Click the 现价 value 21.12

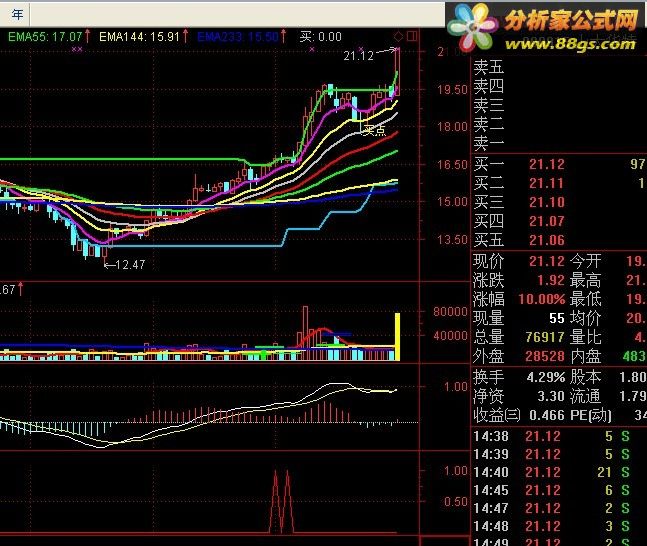coord(547,261)
